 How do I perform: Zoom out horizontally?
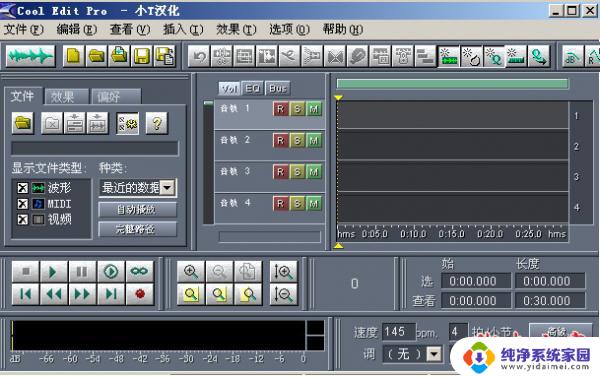[219, 272]
